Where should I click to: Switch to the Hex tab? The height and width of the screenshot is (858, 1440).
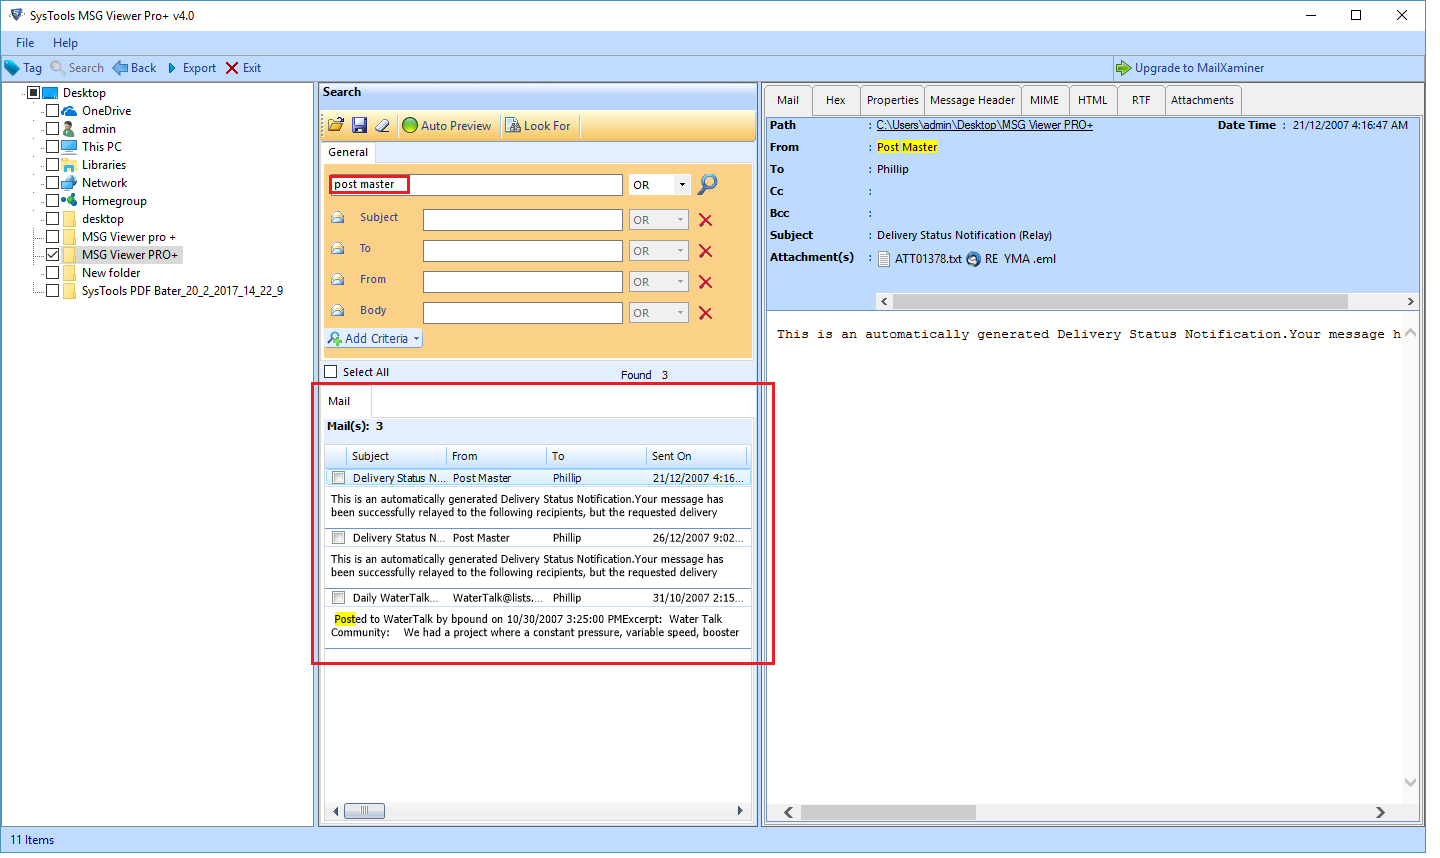836,100
